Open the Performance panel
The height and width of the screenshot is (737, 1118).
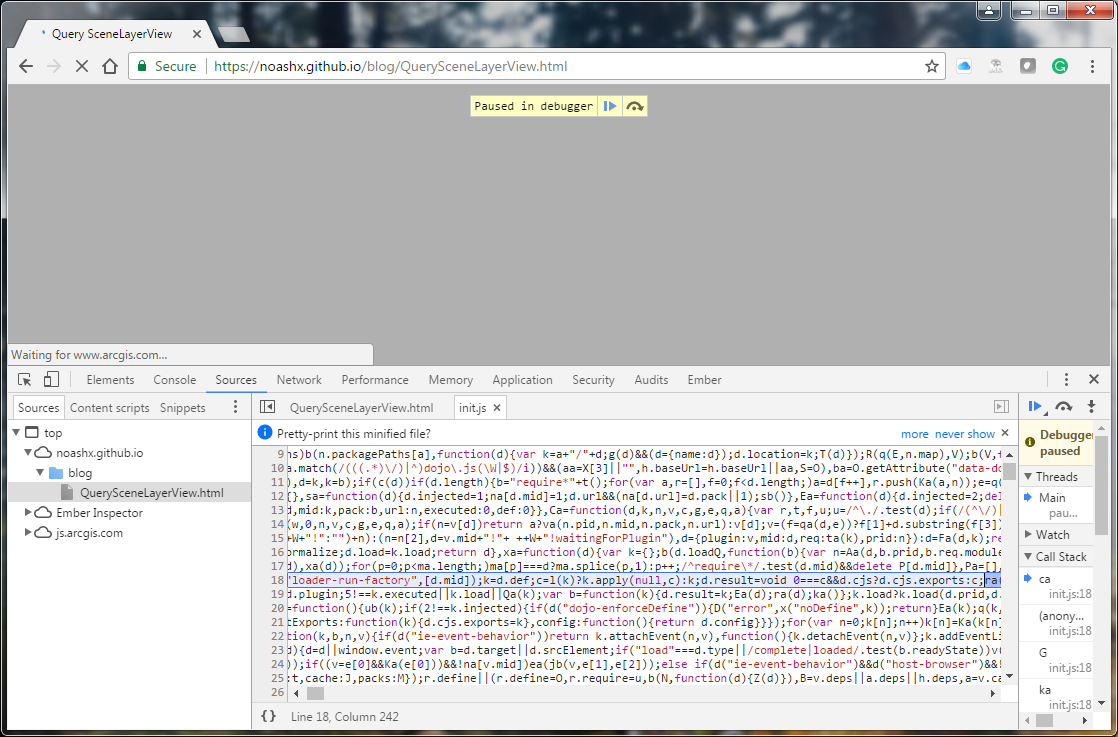point(375,380)
